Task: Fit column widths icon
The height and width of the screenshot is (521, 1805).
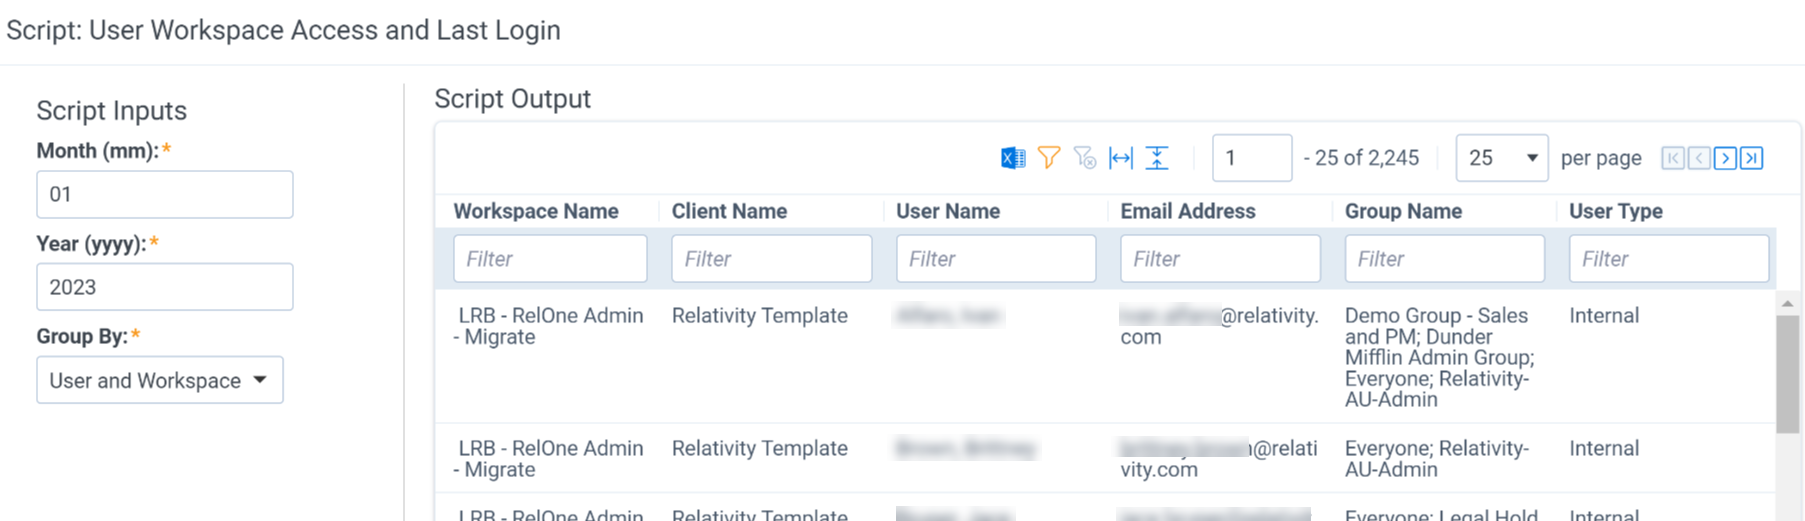Action: [x=1121, y=158]
